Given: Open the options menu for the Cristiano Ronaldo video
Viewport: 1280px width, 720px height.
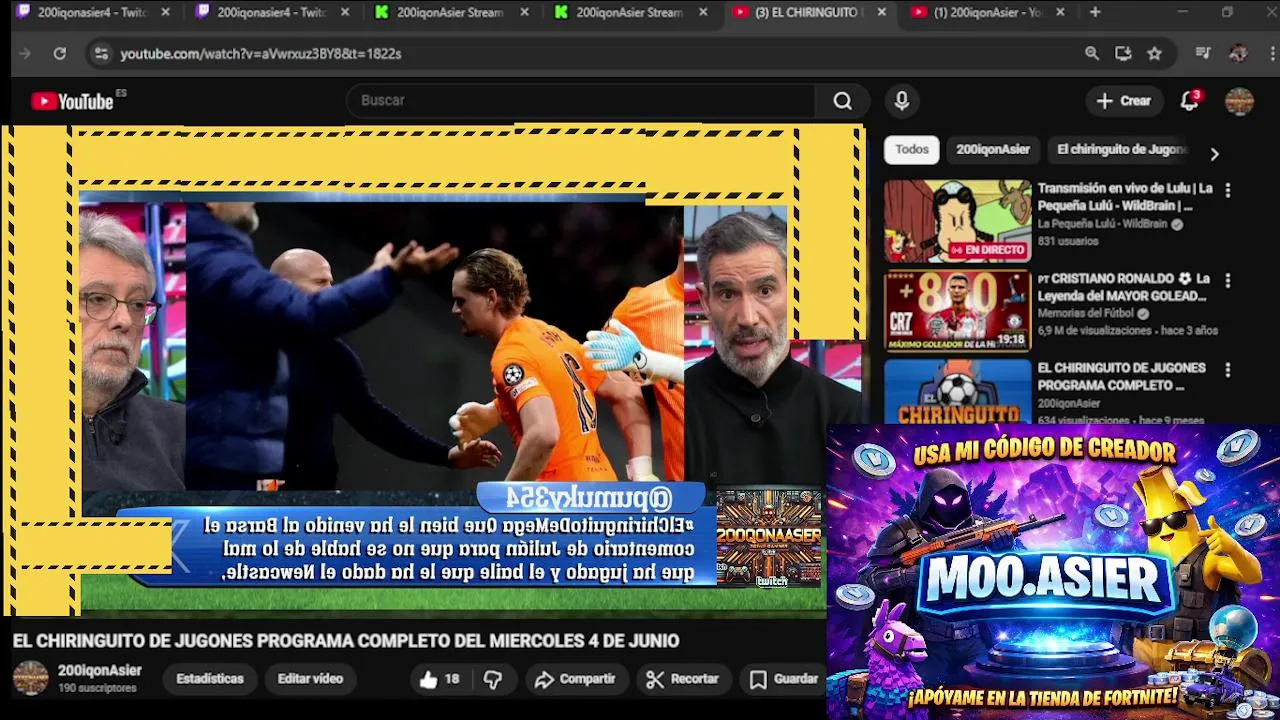Looking at the screenshot, I should pos(1228,280).
